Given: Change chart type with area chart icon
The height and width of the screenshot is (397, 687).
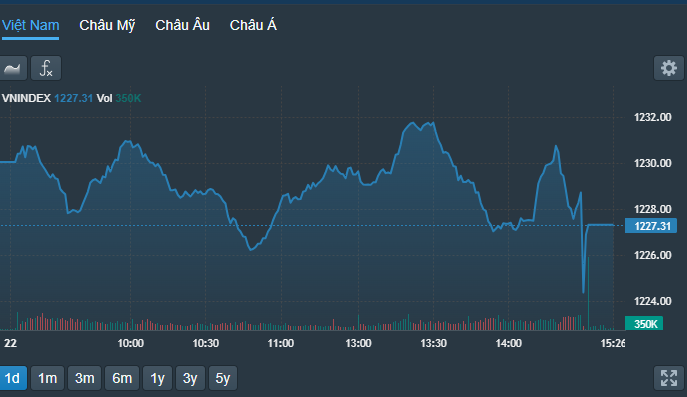Looking at the screenshot, I should point(12,68).
